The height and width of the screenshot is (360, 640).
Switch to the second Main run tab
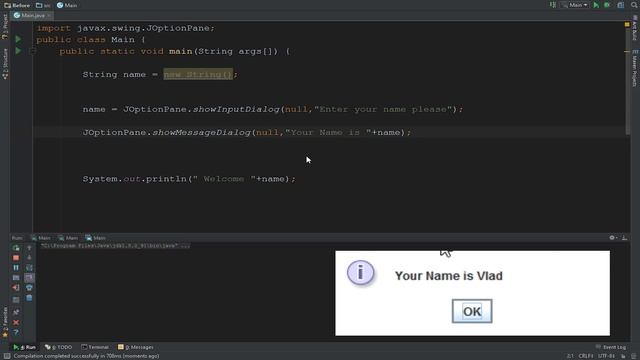click(68, 238)
